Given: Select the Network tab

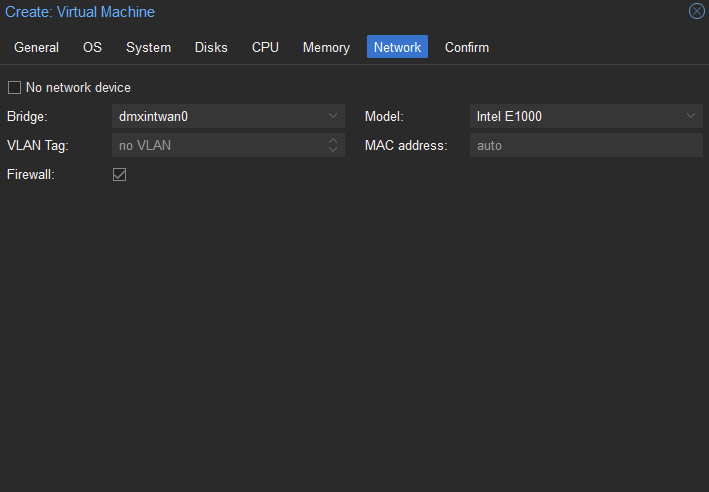Looking at the screenshot, I should click(x=397, y=47).
